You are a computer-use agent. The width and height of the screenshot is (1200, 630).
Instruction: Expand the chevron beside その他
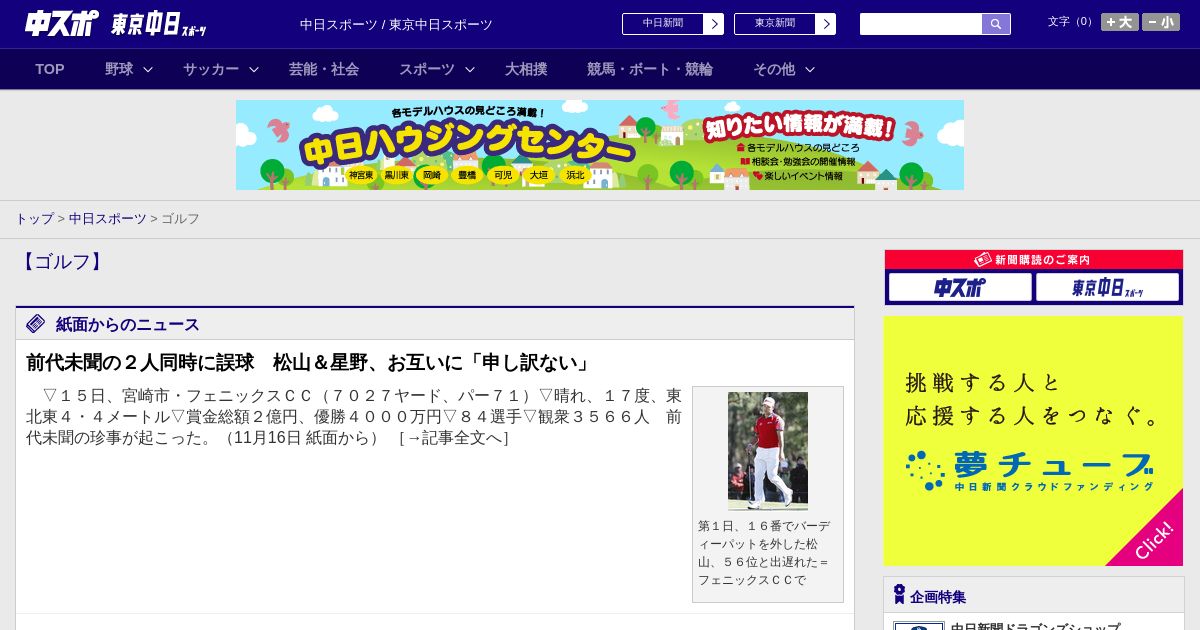[x=810, y=69]
